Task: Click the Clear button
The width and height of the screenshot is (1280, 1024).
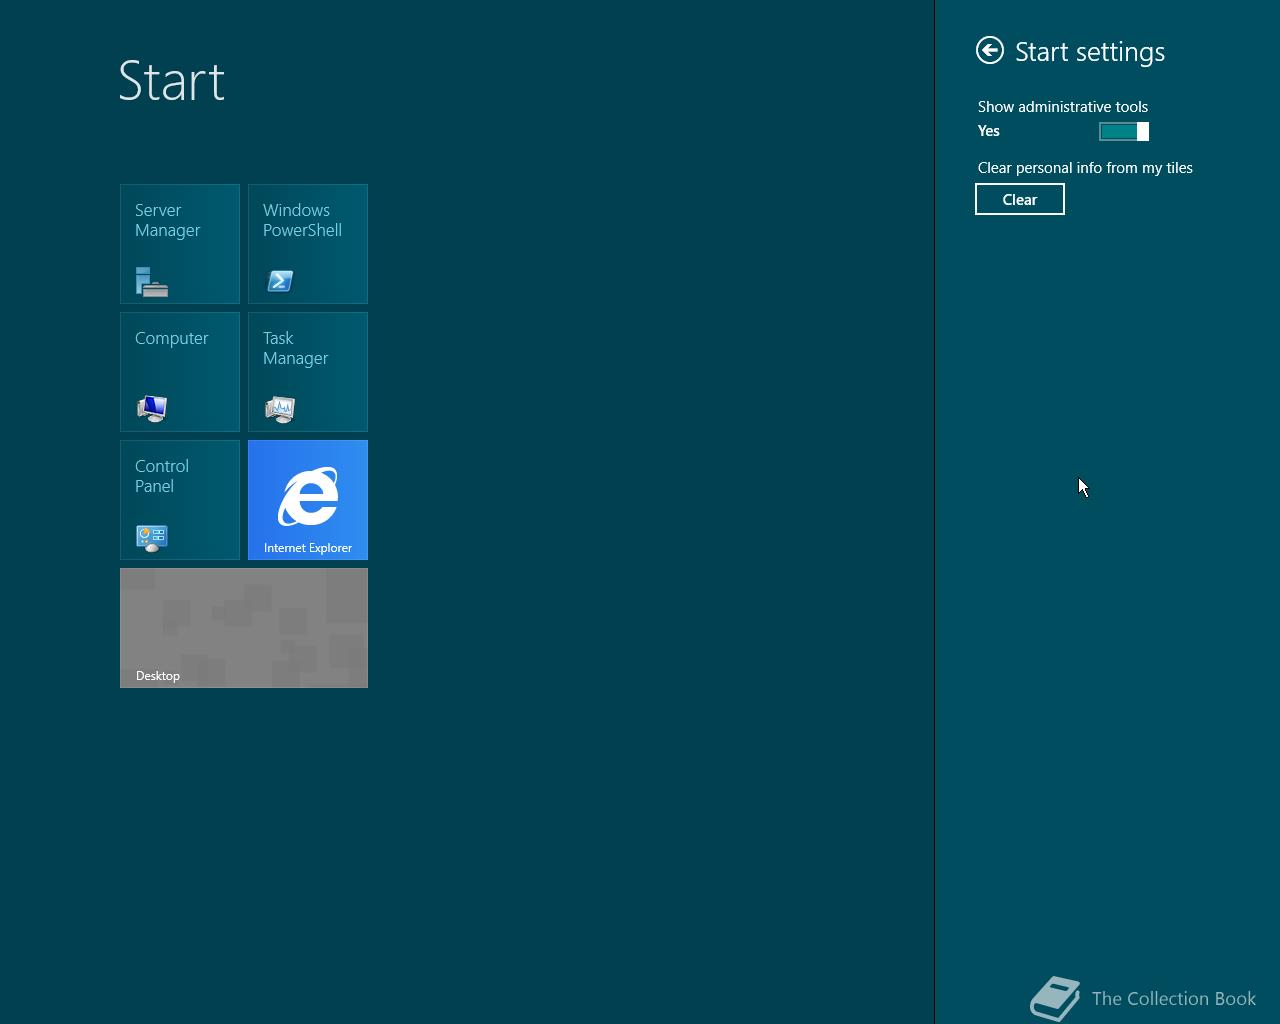Action: click(x=1020, y=199)
